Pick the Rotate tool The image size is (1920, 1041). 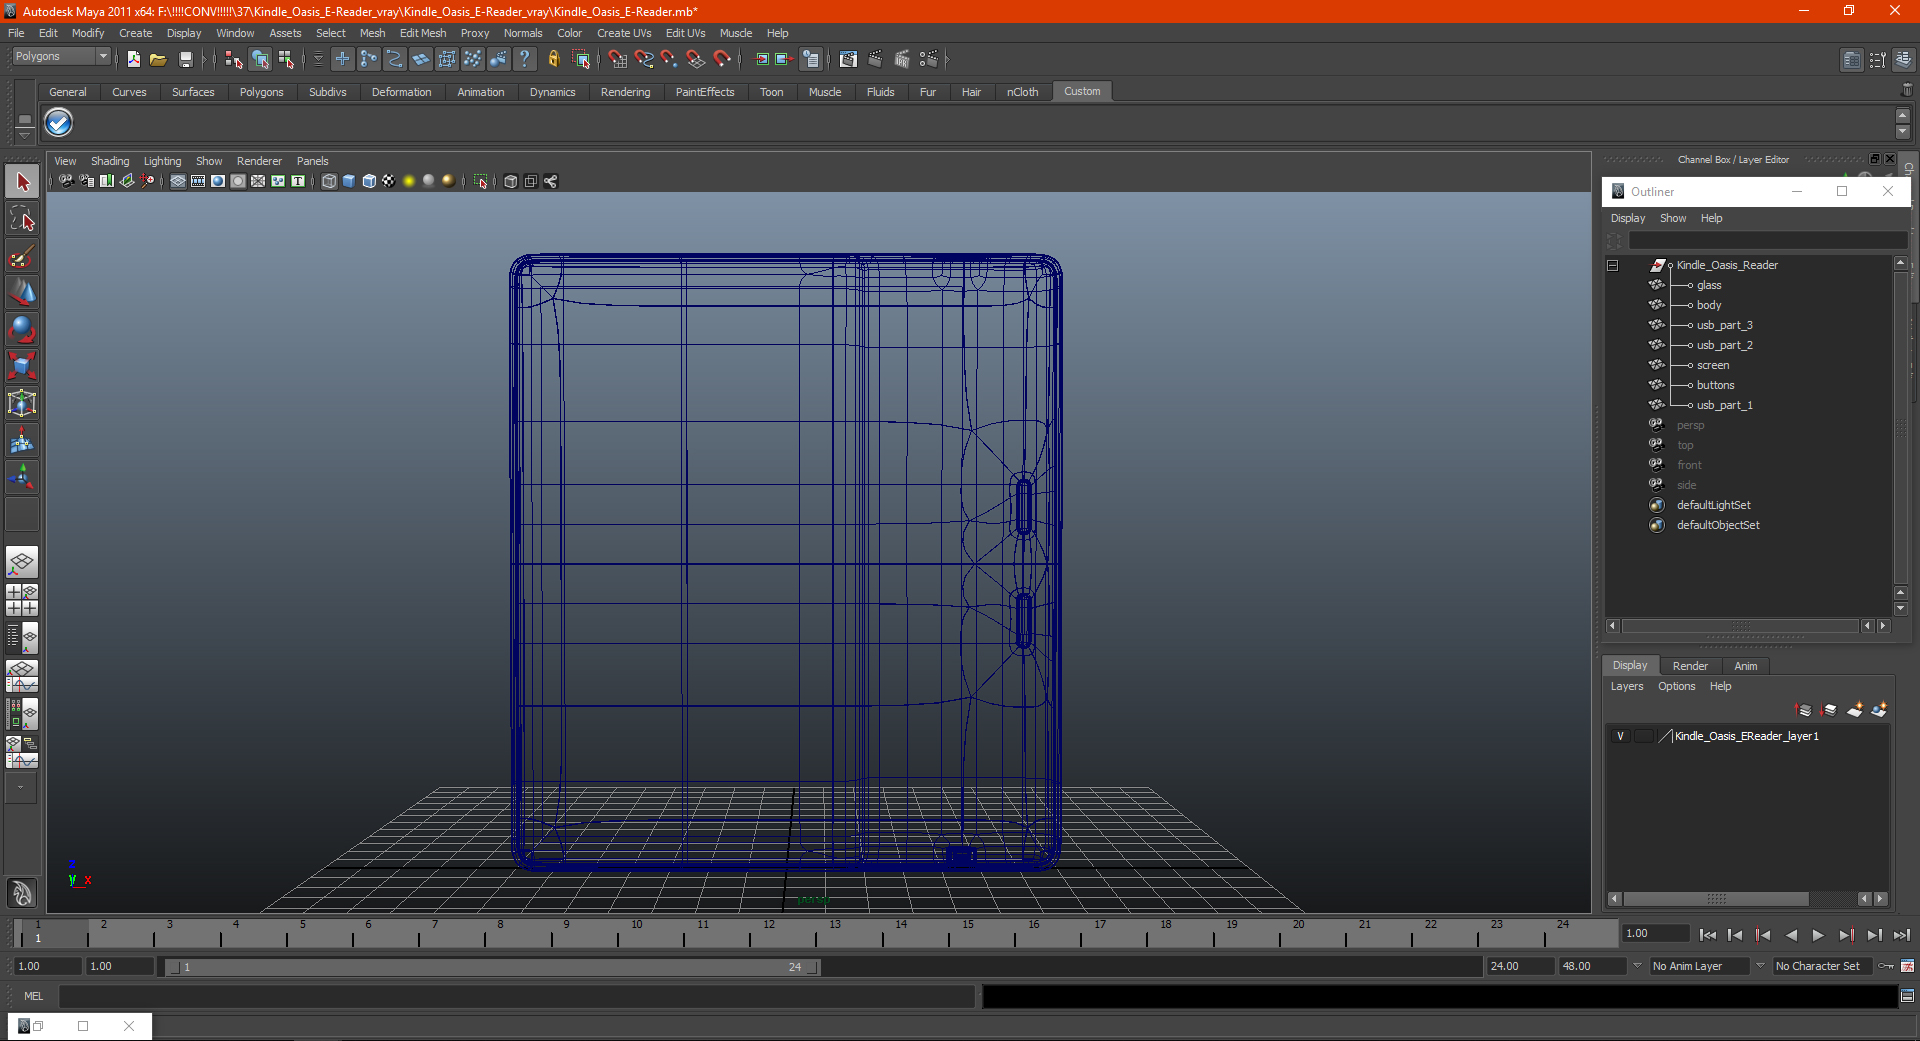click(x=22, y=330)
